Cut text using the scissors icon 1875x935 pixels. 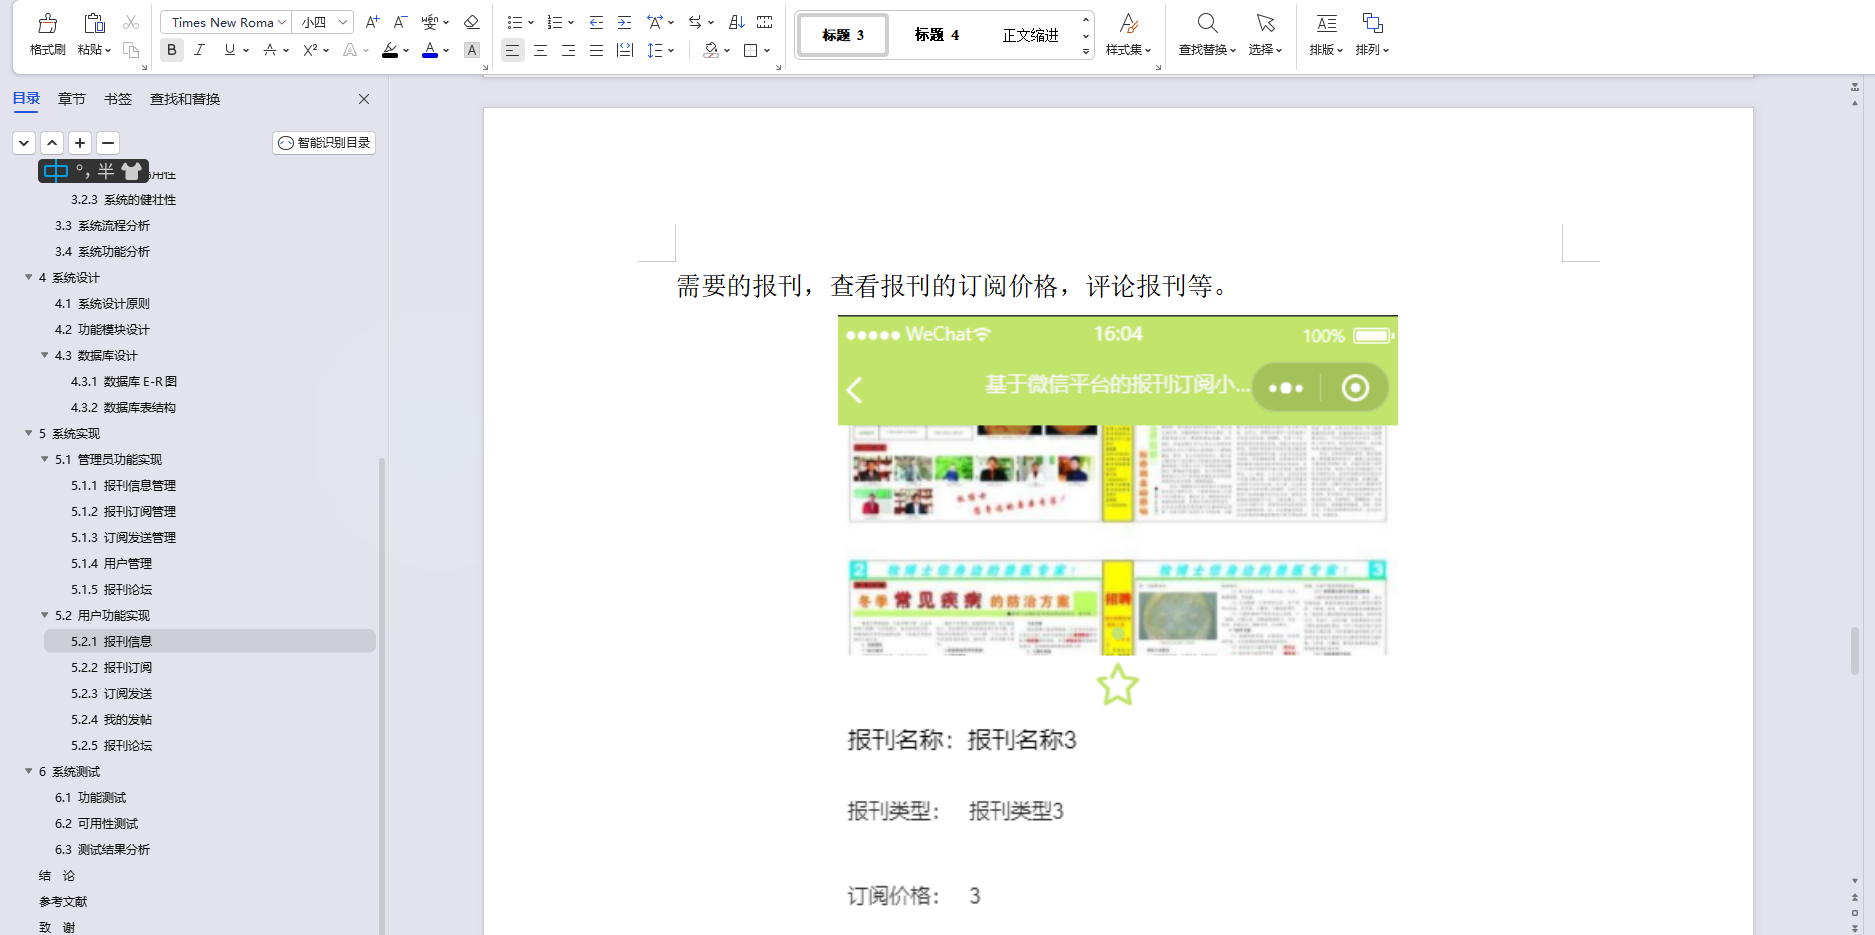coord(129,22)
